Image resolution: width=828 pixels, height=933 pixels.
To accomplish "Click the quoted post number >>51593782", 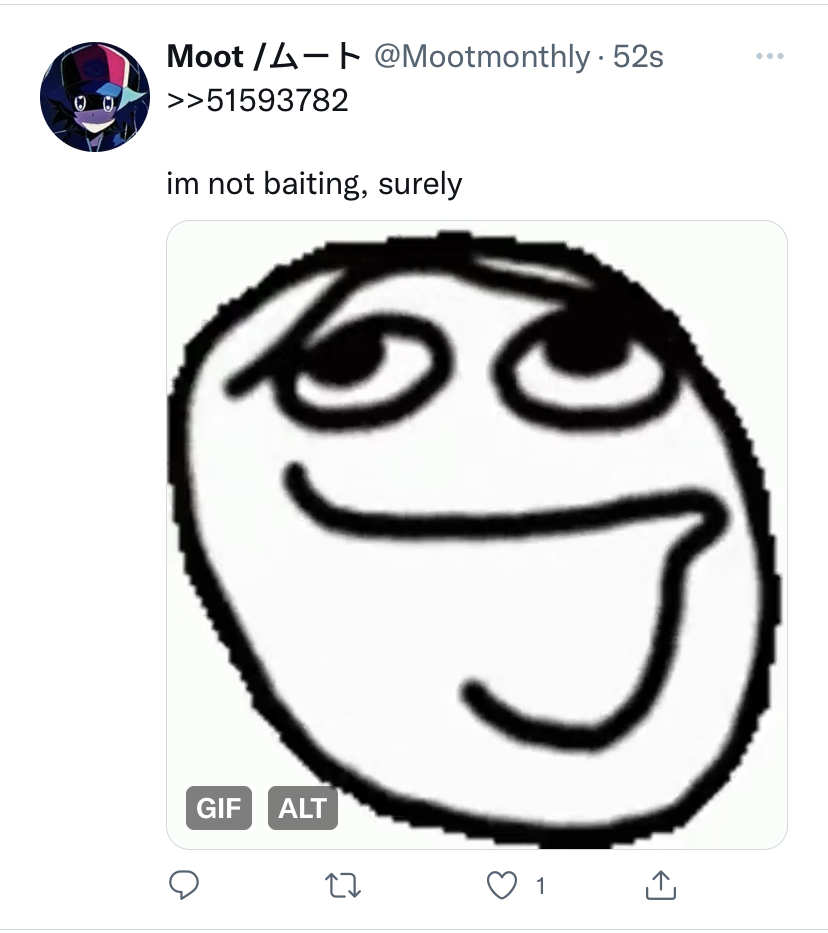I will (258, 100).
